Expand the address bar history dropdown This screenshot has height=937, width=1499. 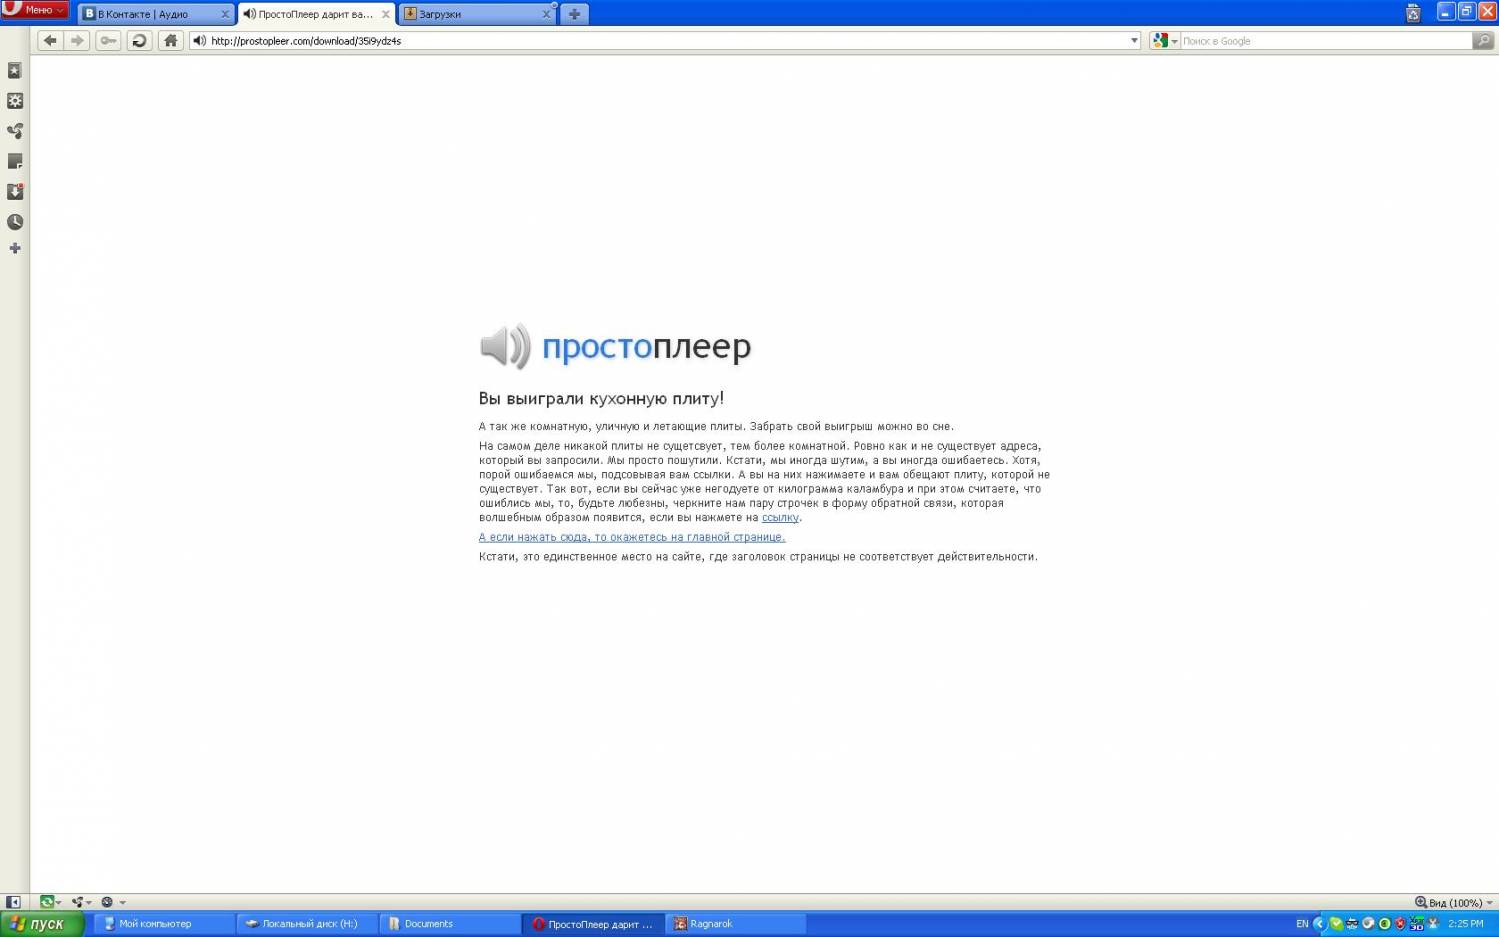[1134, 41]
